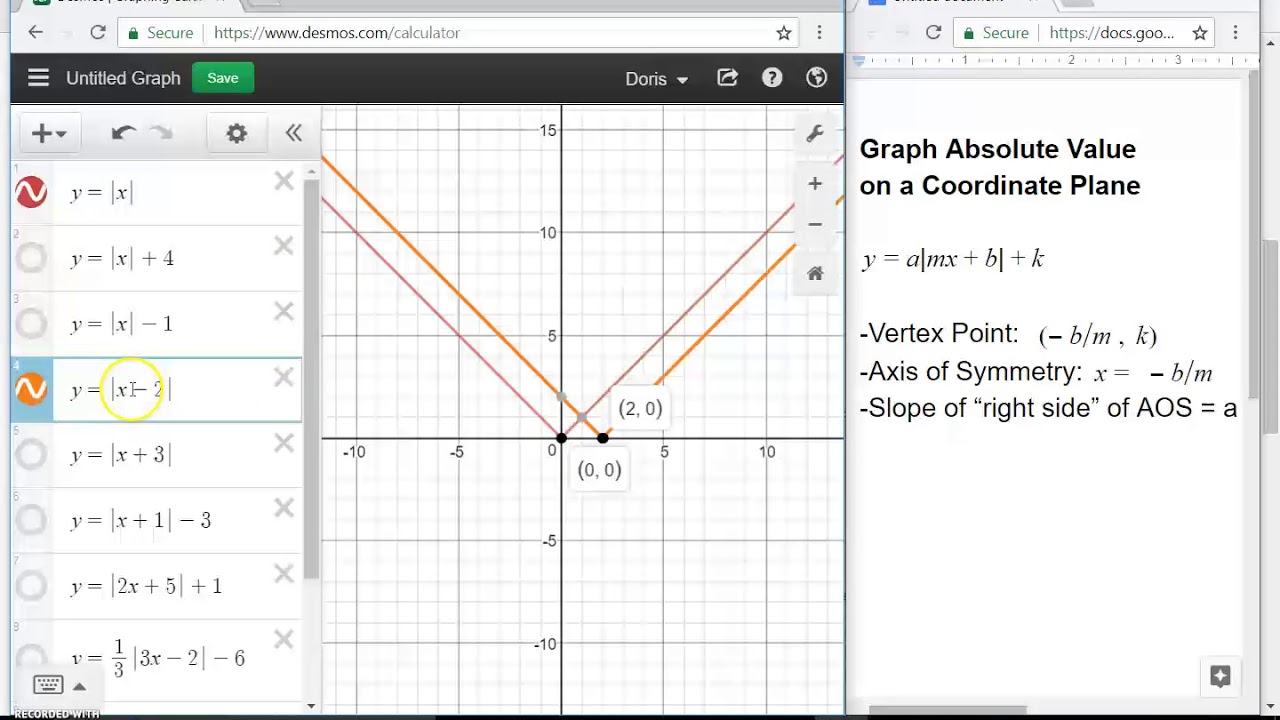The image size is (1280, 720).
Task: Click the Undo arrow in expression toolbar
Action: click(x=124, y=133)
